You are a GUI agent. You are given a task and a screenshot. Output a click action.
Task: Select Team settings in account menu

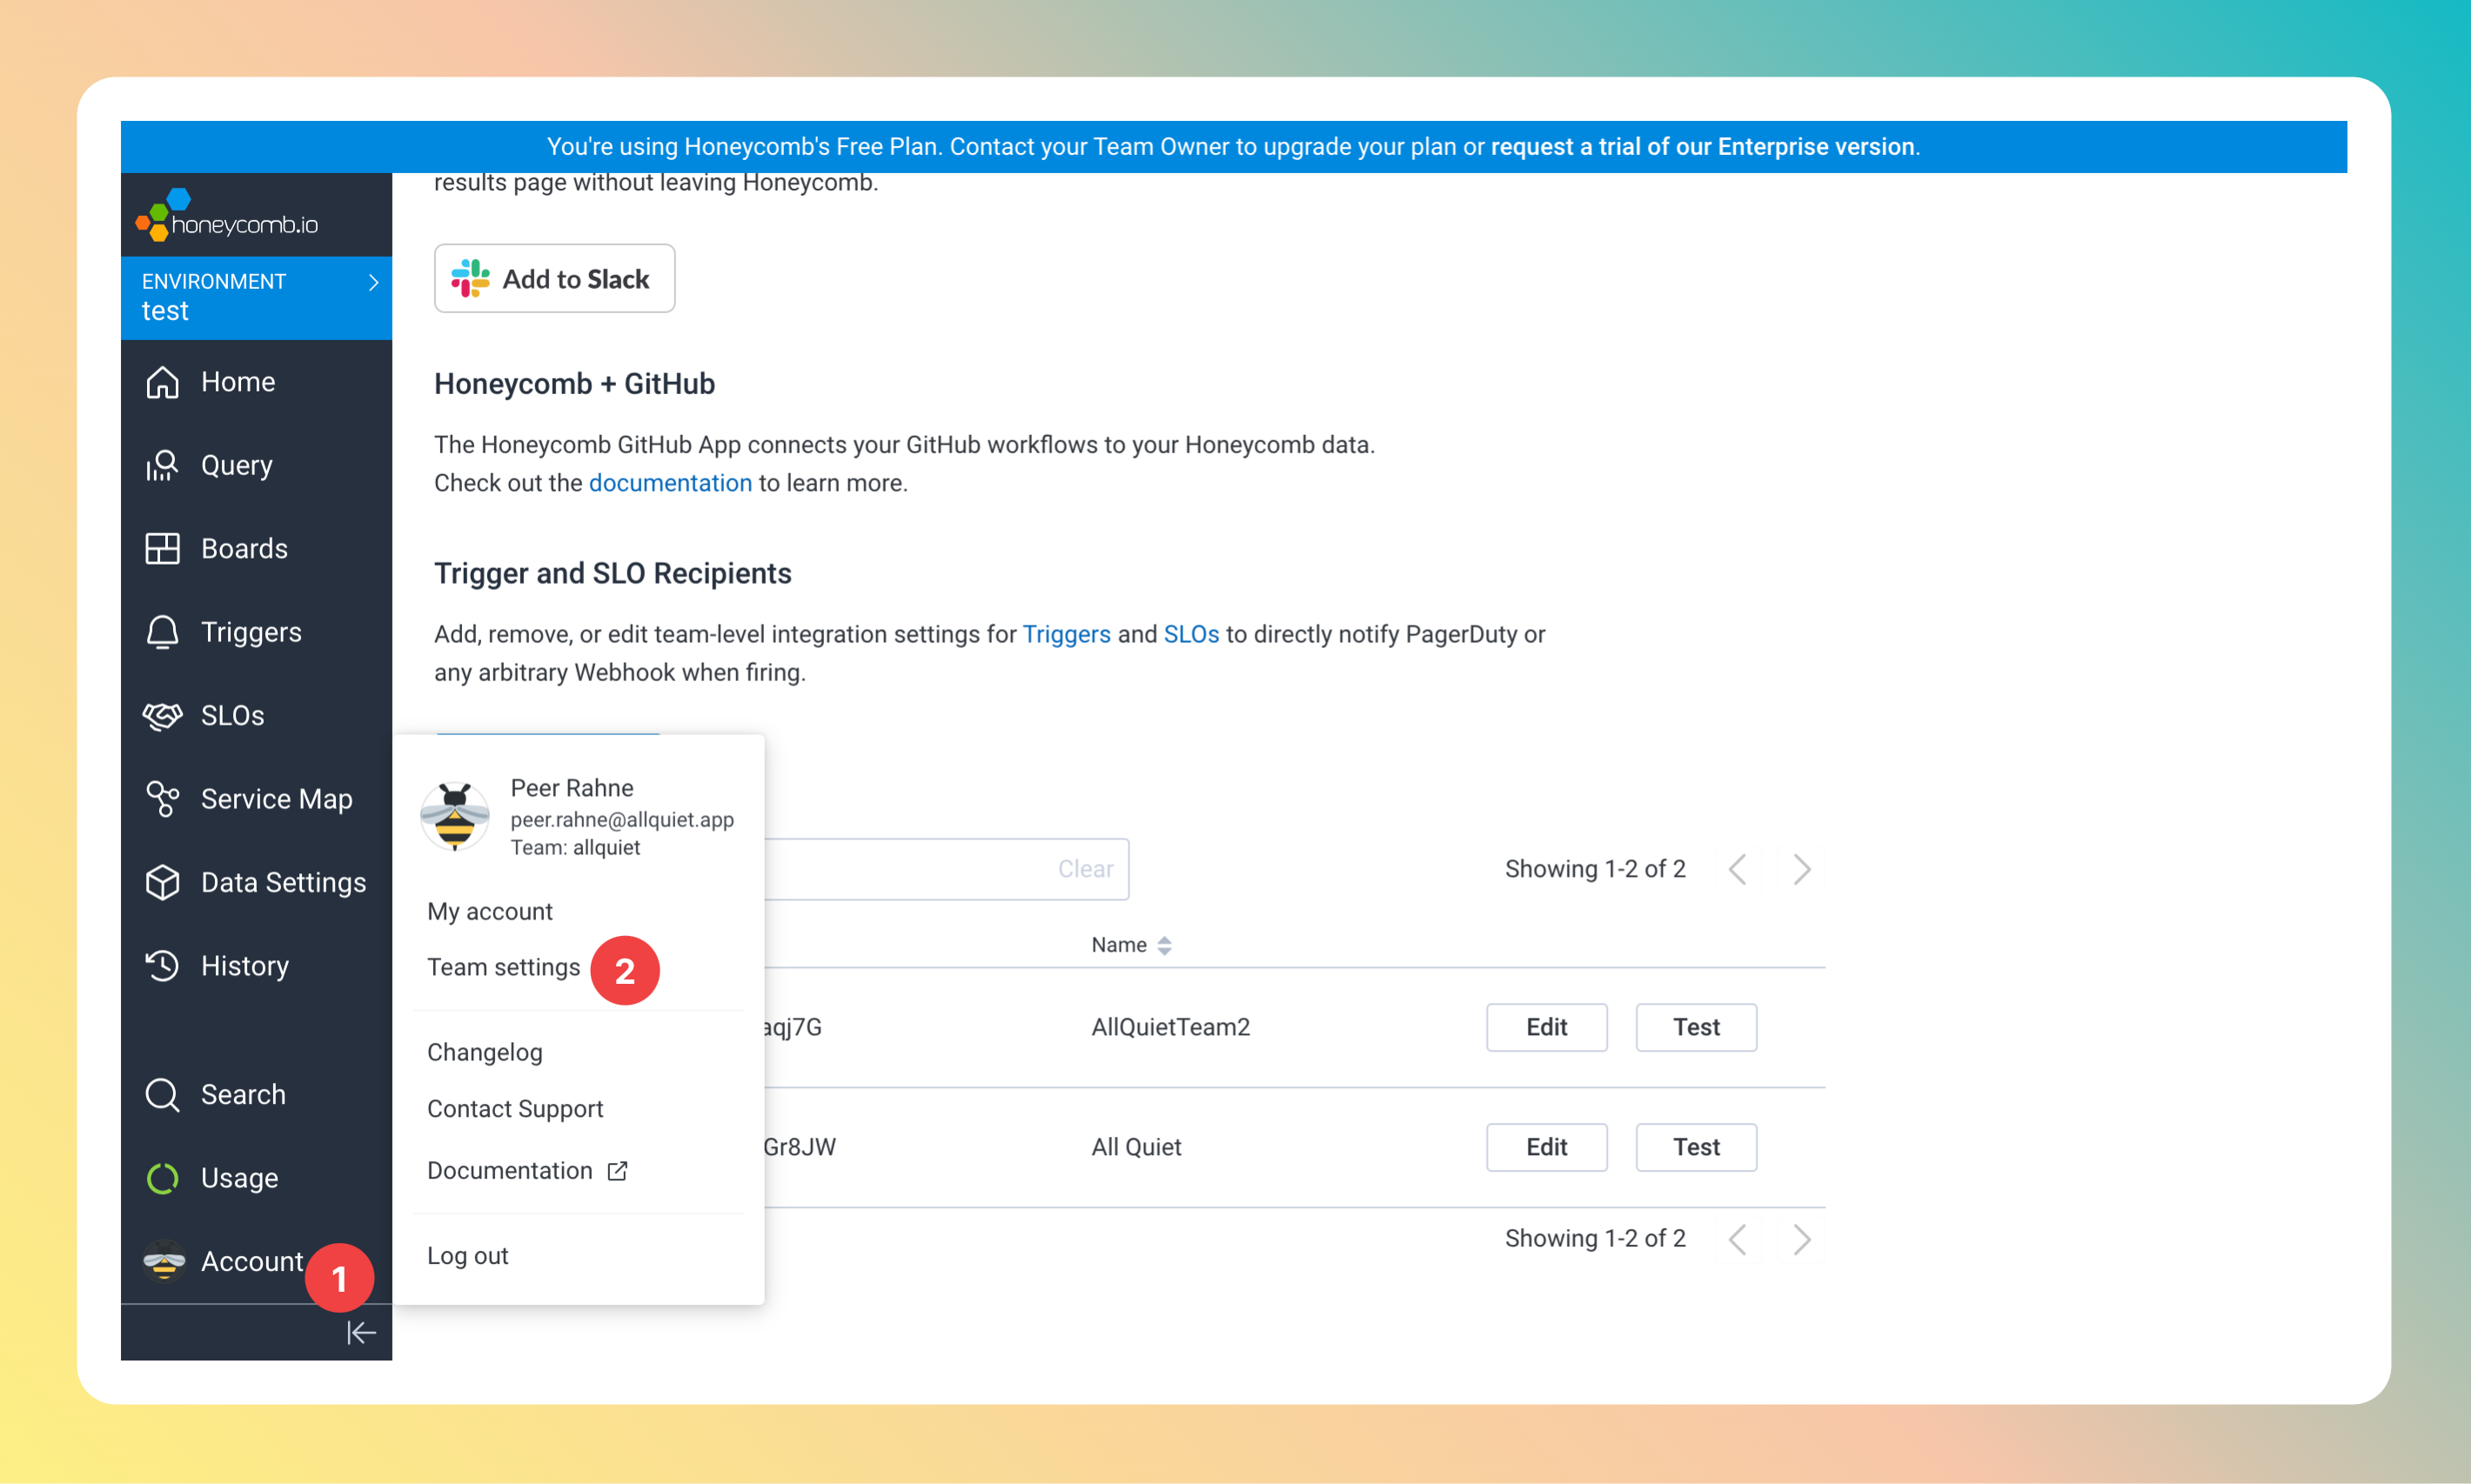(503, 967)
